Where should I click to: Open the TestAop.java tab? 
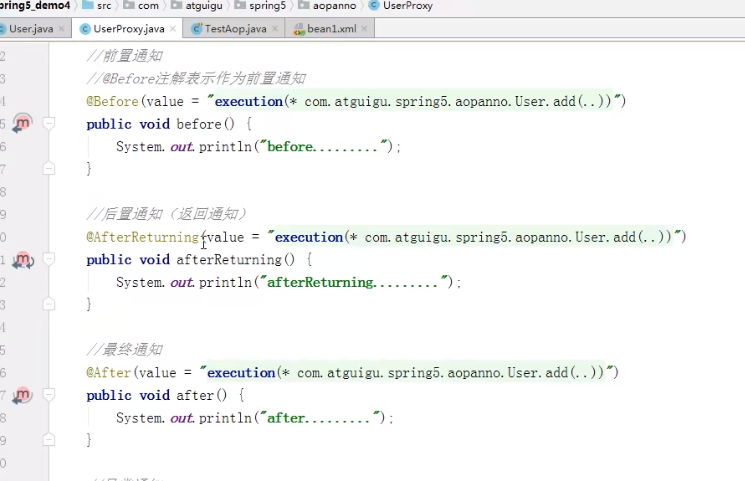(x=235, y=29)
